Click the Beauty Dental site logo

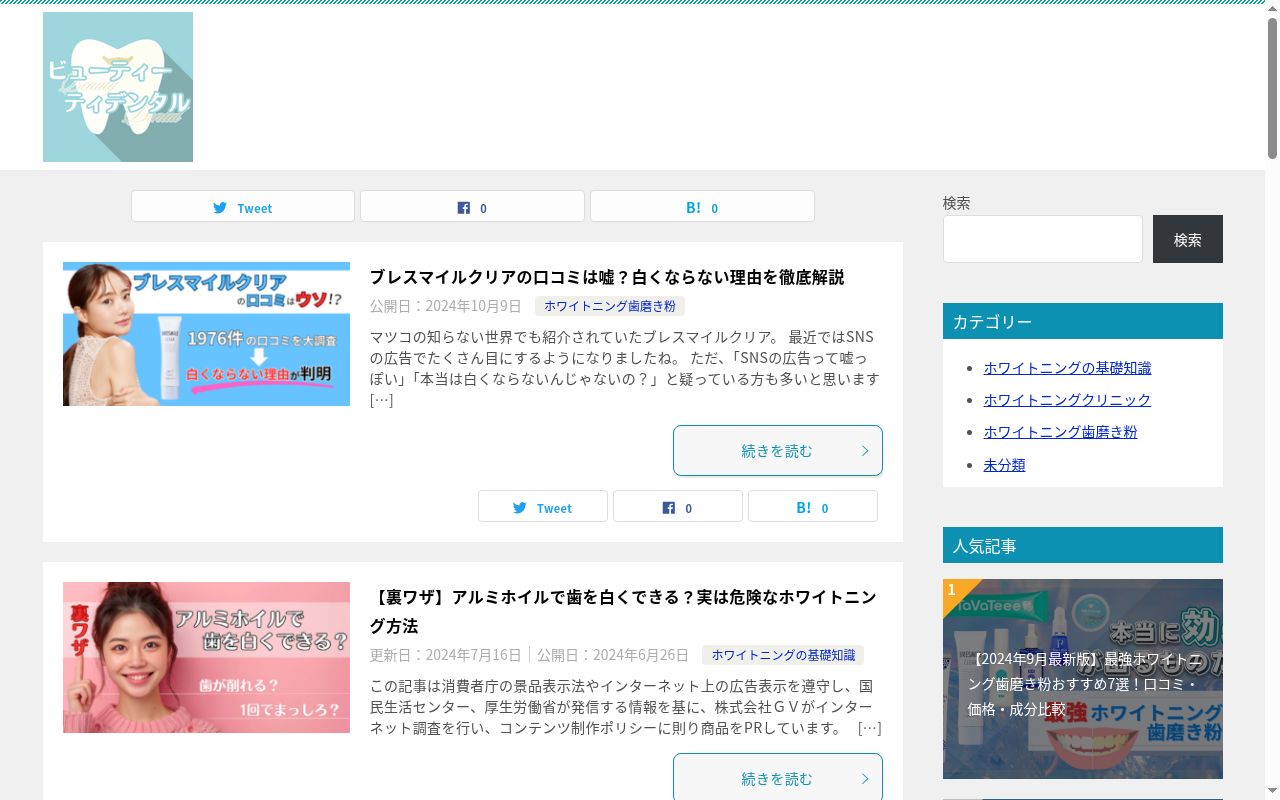118,87
